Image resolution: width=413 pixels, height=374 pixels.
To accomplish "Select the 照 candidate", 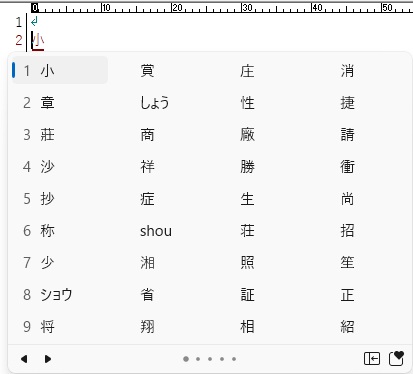I will [247, 263].
